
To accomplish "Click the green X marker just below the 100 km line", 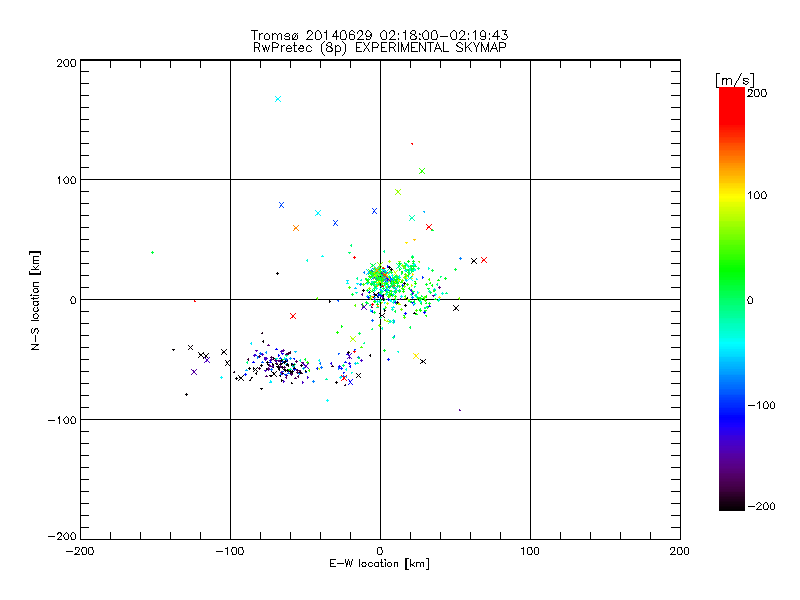I will point(398,192).
